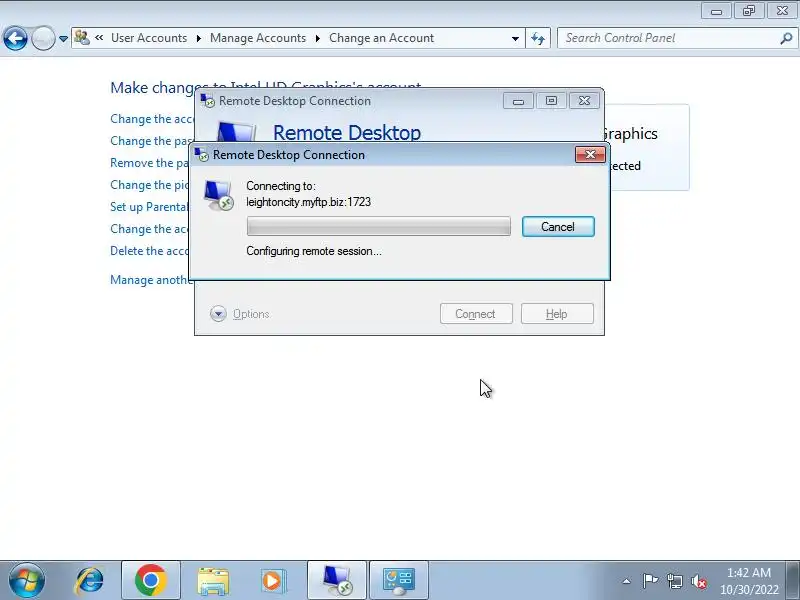Open Google Chrome from taskbar
Image resolution: width=800 pixels, height=600 pixels.
pos(151,580)
